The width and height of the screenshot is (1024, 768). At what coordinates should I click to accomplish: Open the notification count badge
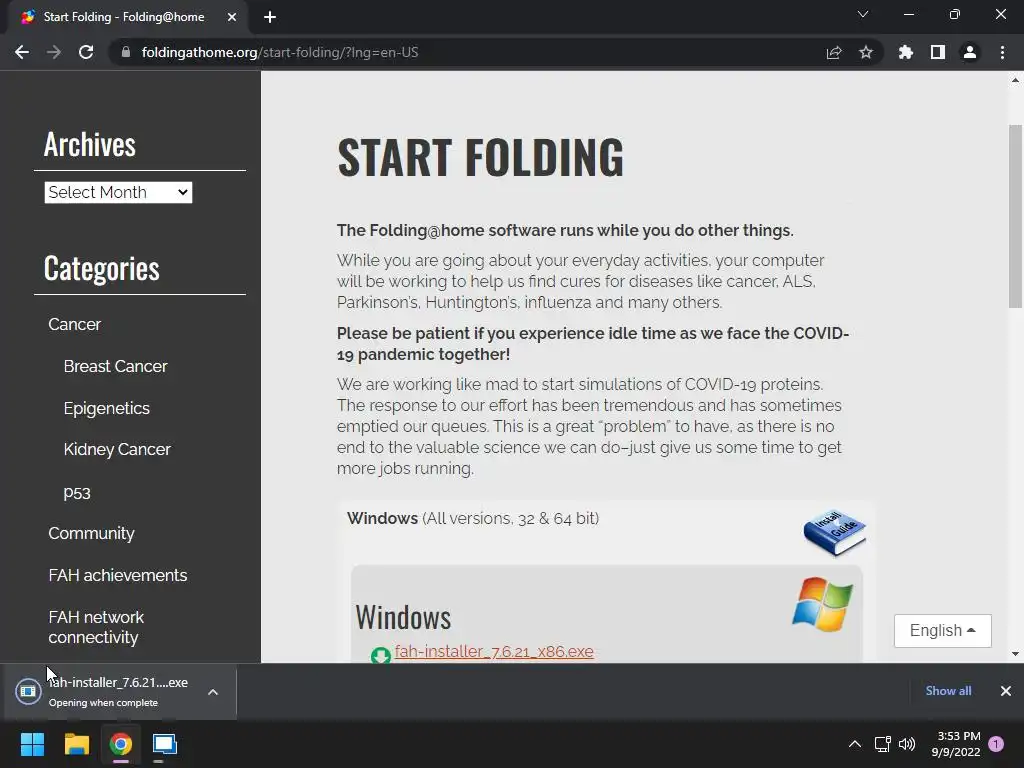point(996,744)
